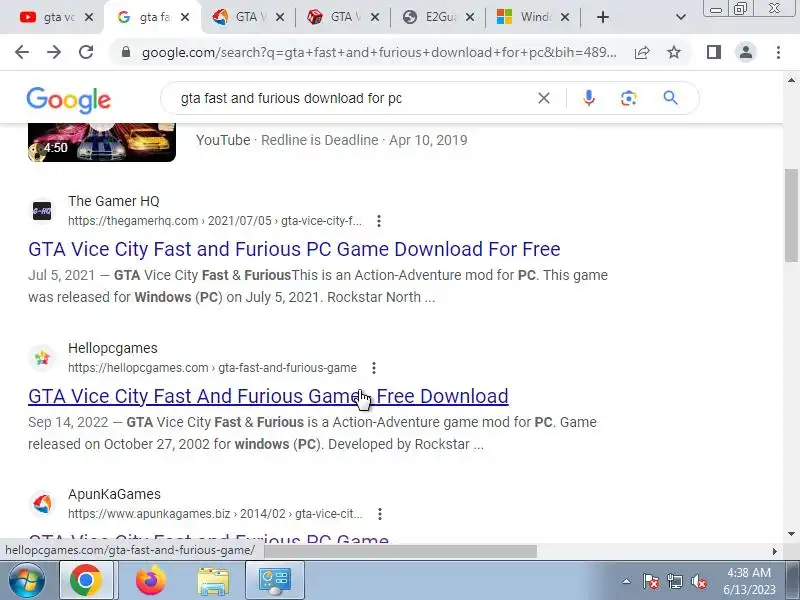This screenshot has width=800, height=600.
Task: Open the tab search dropdown arrow
Action: pos(680,17)
